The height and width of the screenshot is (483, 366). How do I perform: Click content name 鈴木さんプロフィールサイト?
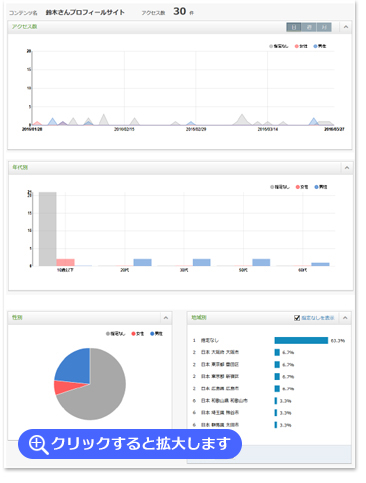[85, 13]
